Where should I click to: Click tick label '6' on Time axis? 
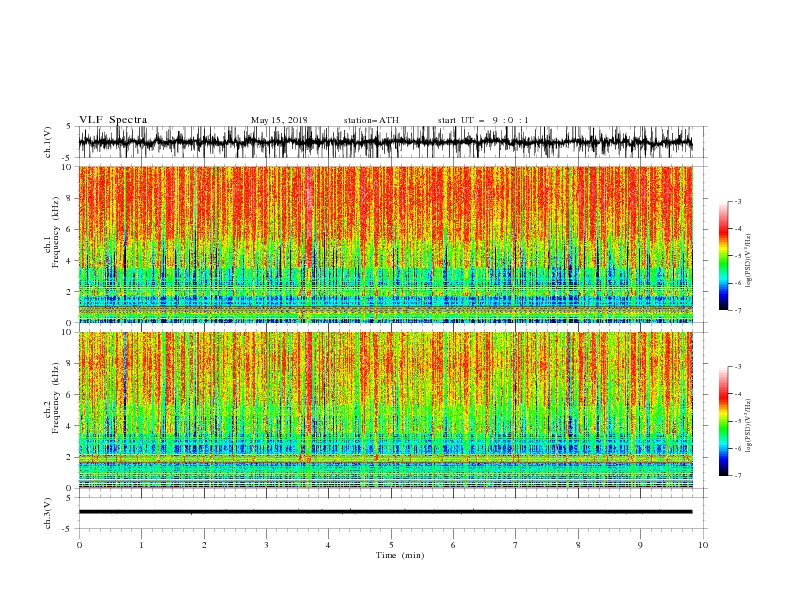[453, 545]
